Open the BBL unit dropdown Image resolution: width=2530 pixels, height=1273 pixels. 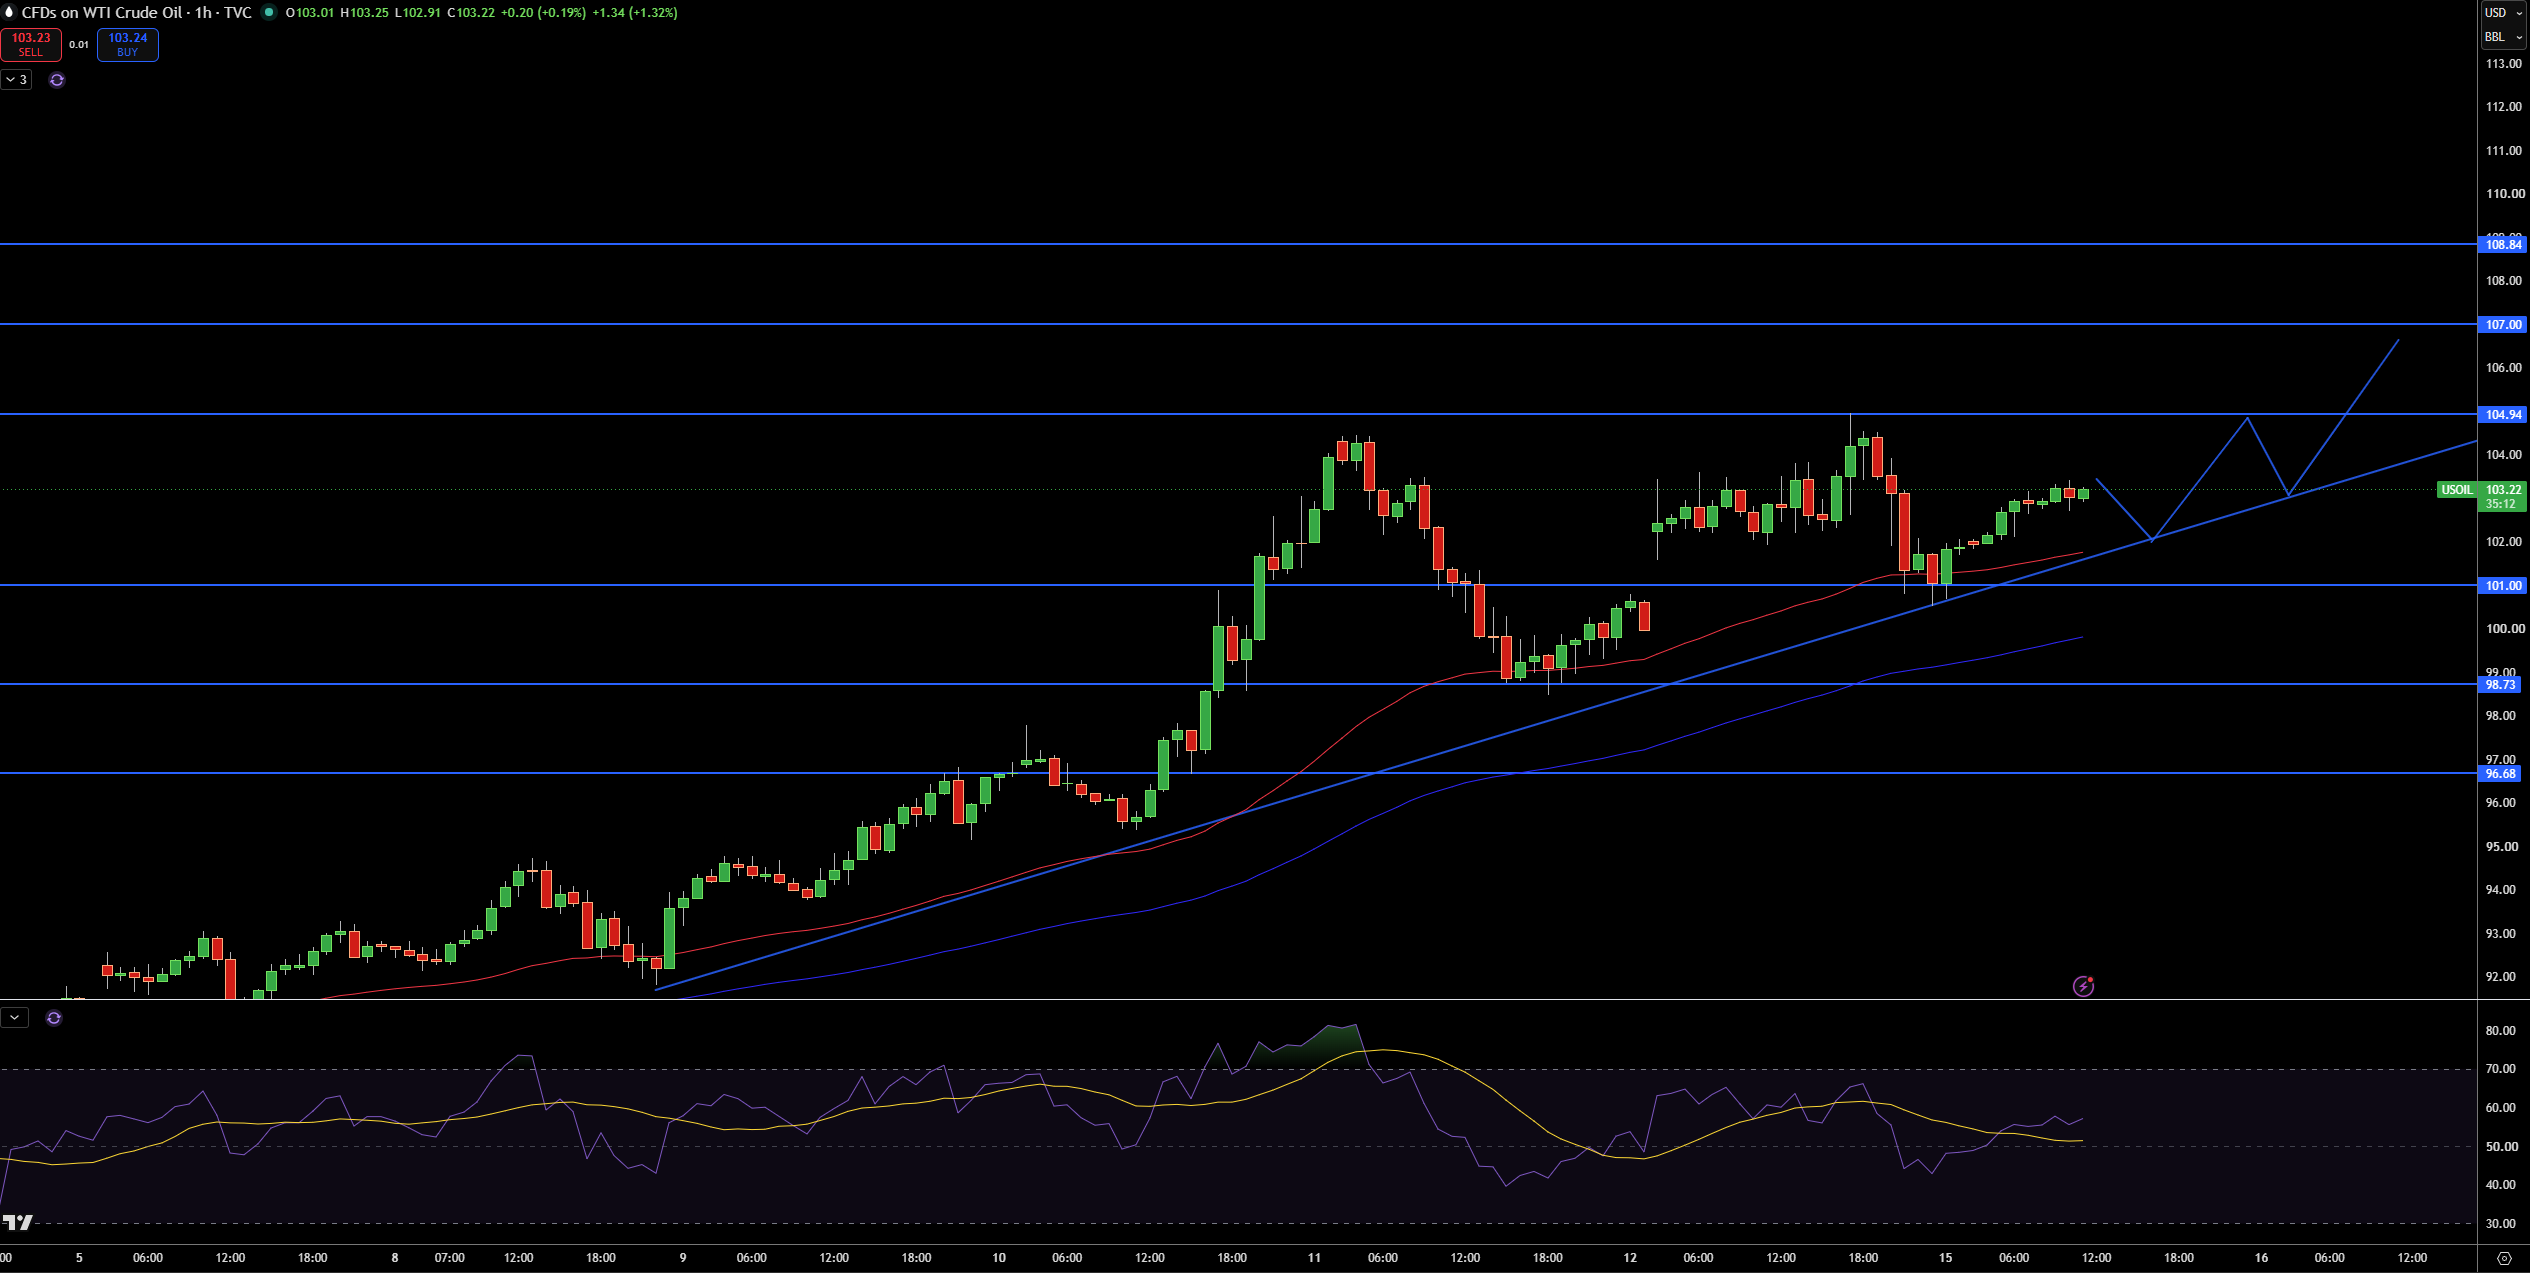point(2504,37)
